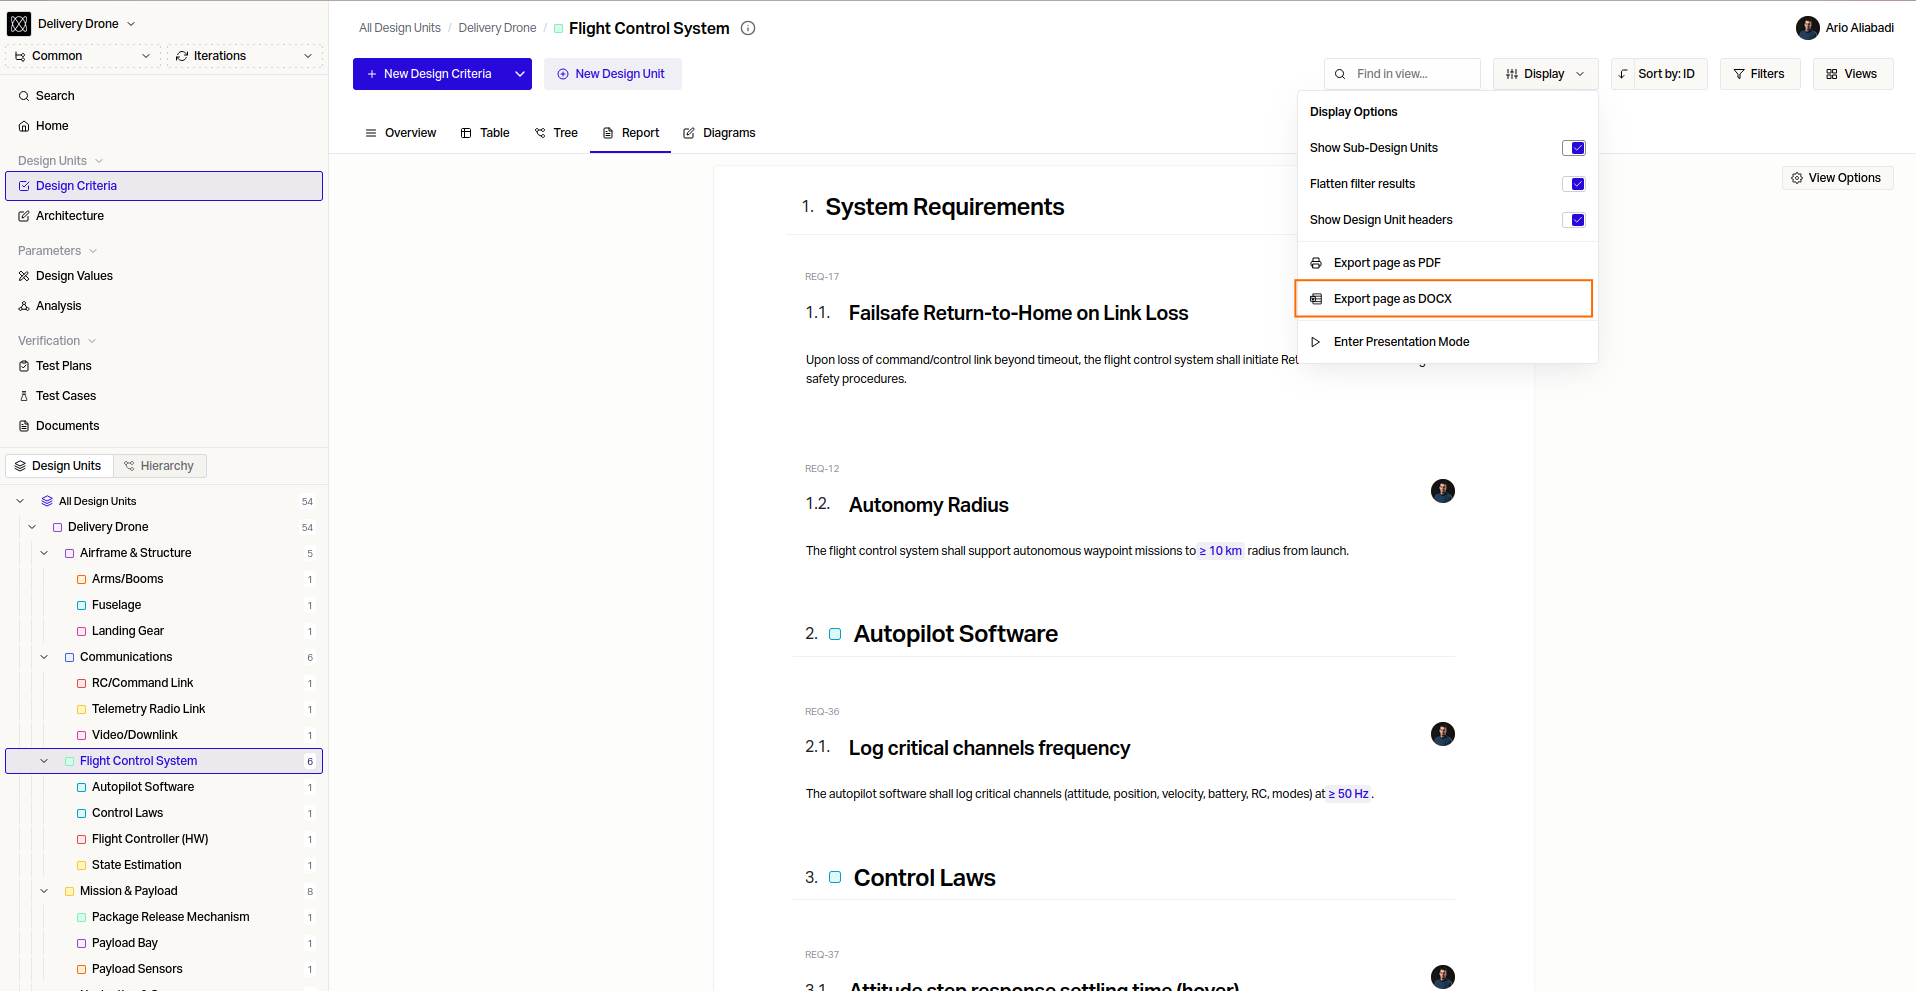Open the Iterations dropdown
The height and width of the screenshot is (991, 1916).
pyautogui.click(x=245, y=56)
